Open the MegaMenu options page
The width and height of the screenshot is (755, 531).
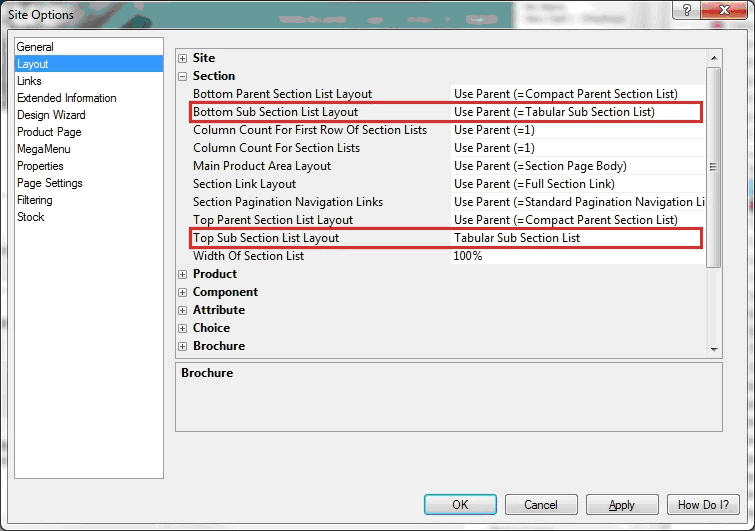pos(43,149)
